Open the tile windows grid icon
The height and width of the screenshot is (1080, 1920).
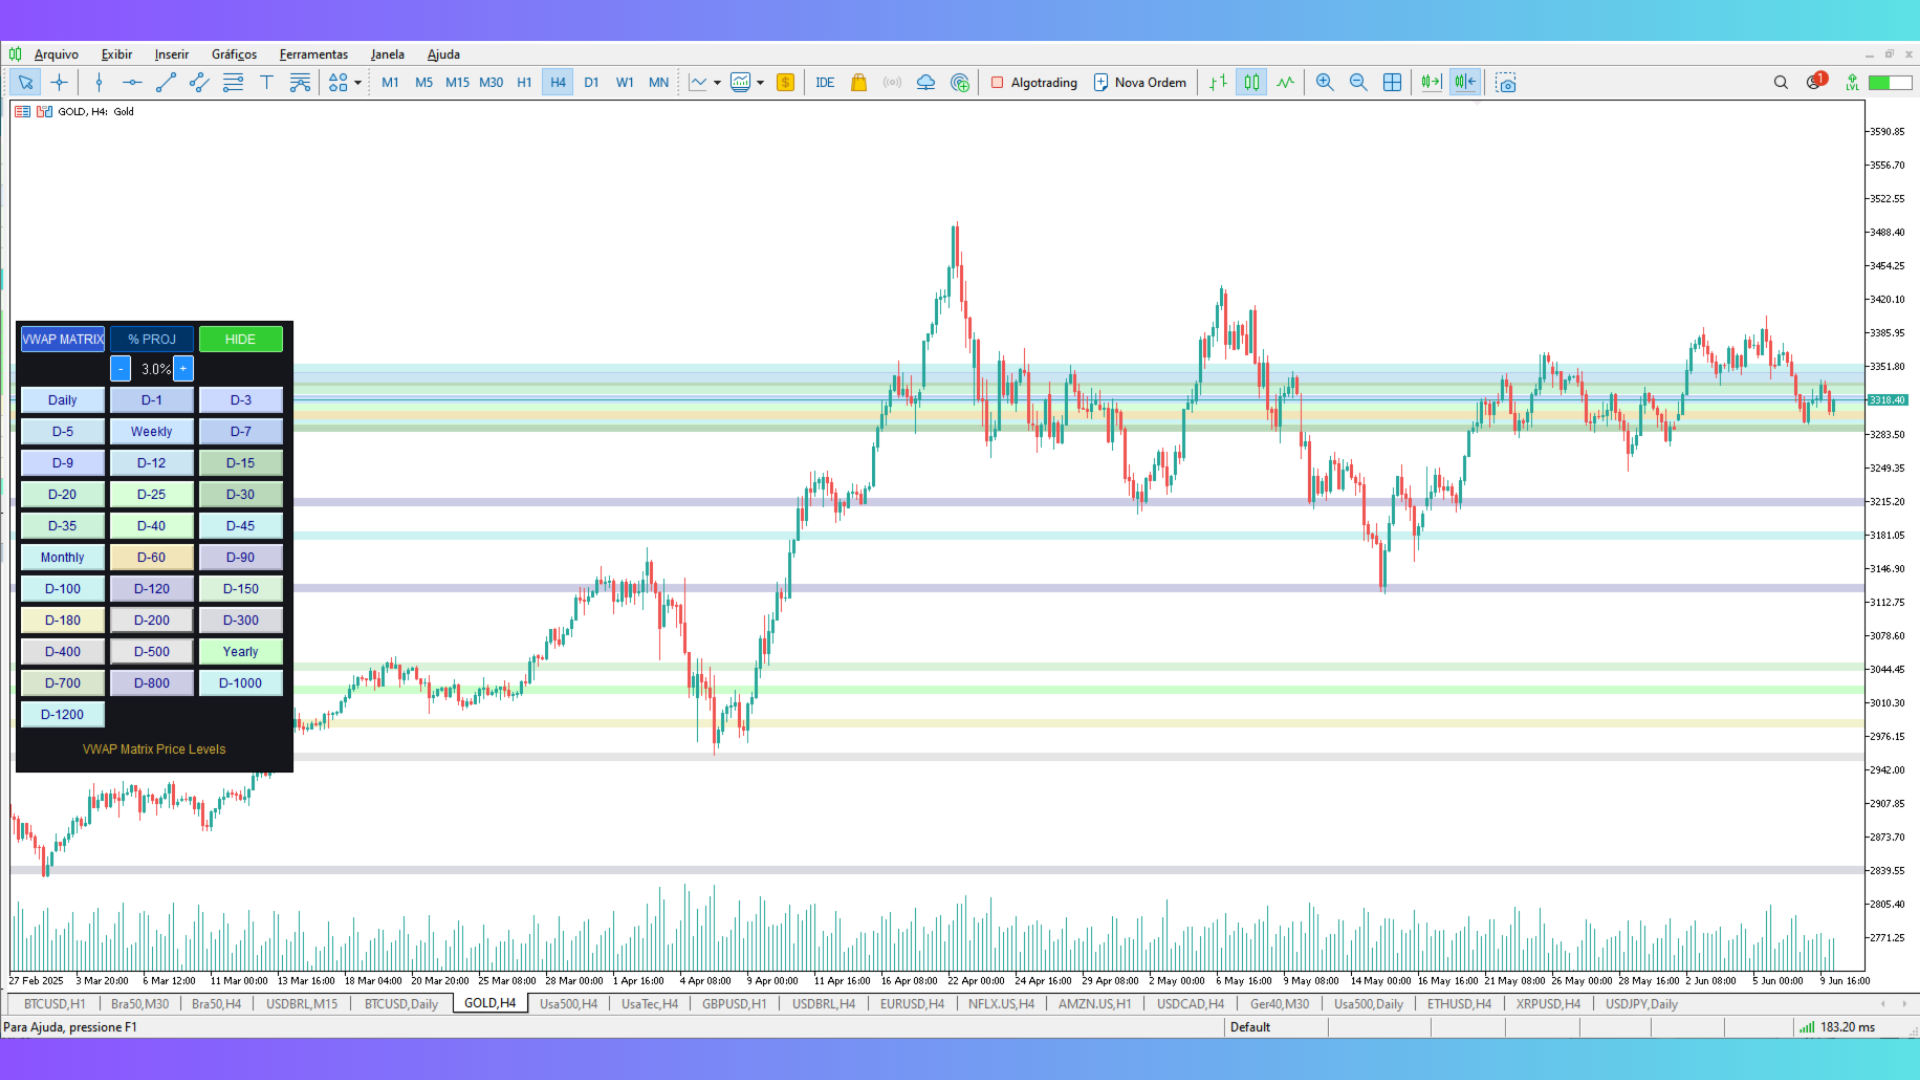point(1392,83)
